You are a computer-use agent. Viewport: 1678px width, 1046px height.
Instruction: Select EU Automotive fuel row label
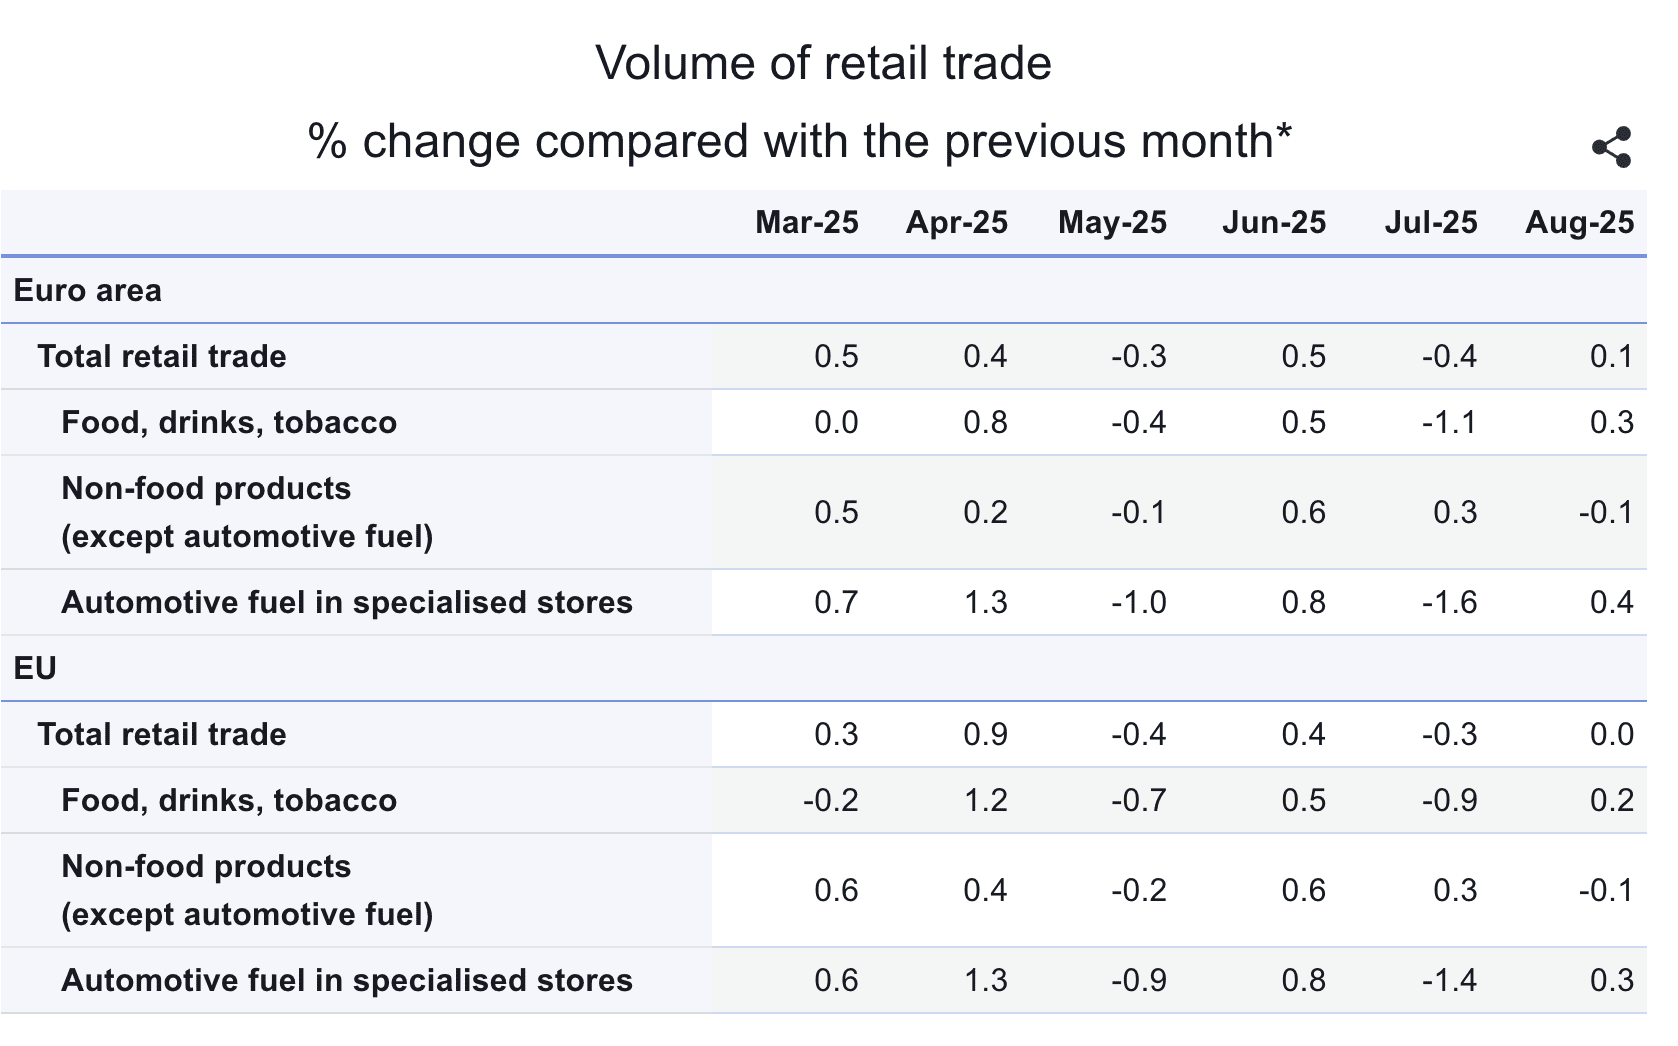[x=347, y=980]
